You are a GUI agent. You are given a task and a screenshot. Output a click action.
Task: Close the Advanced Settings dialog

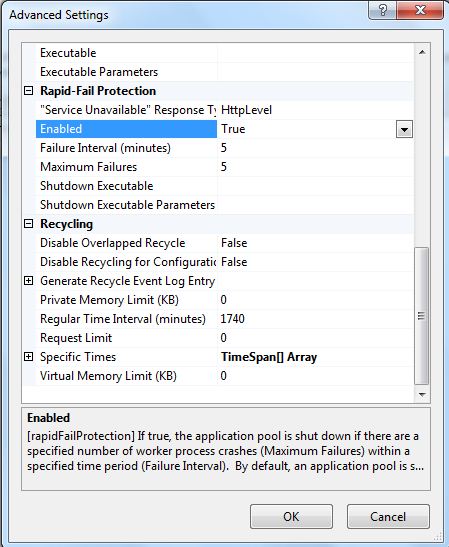coord(421,10)
